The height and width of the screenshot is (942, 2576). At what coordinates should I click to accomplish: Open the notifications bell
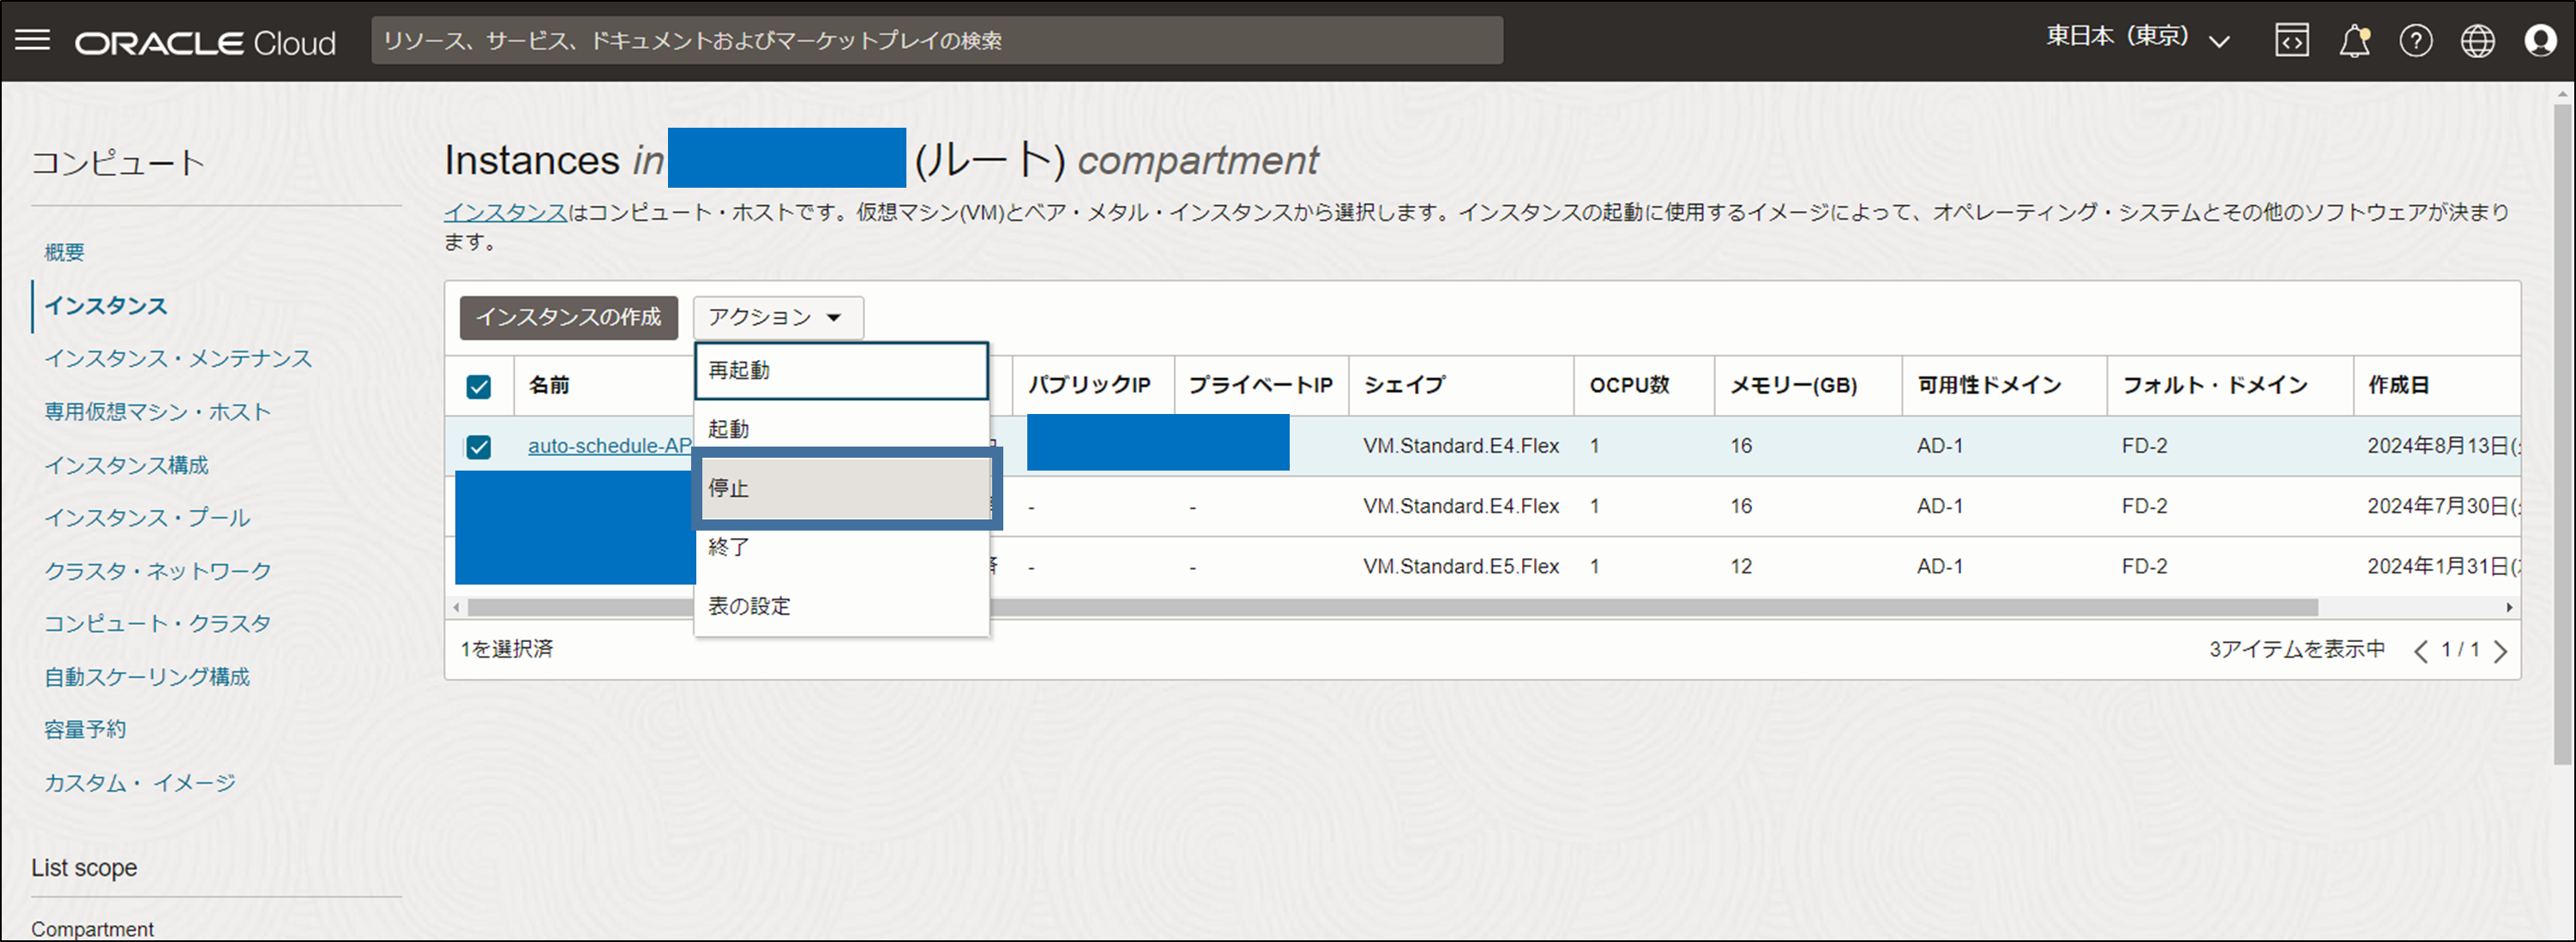click(2354, 41)
